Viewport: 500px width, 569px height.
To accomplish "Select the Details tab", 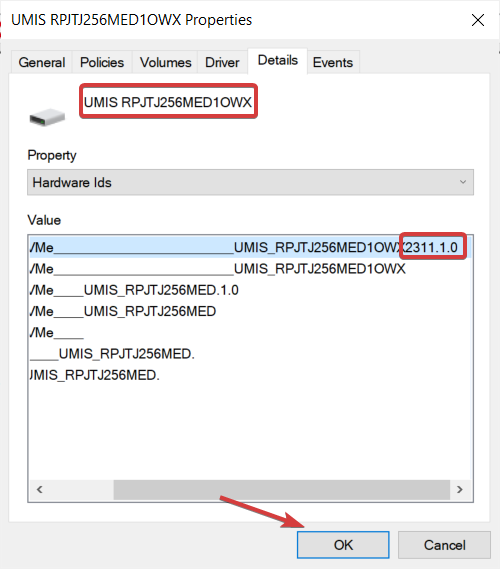I will click(x=278, y=60).
